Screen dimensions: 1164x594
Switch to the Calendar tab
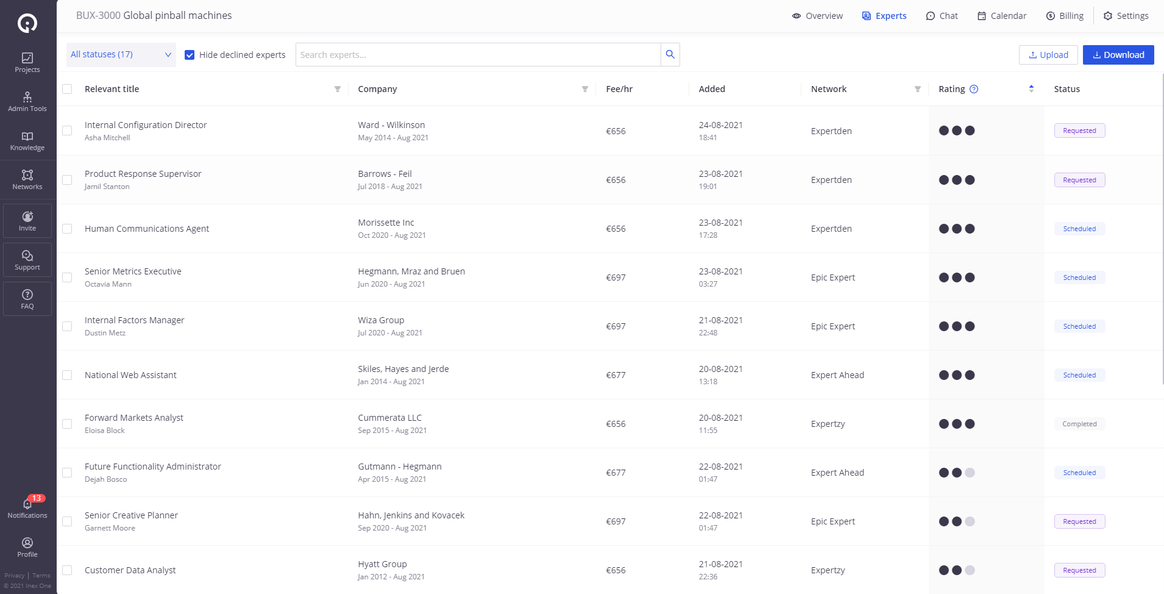tap(1001, 15)
